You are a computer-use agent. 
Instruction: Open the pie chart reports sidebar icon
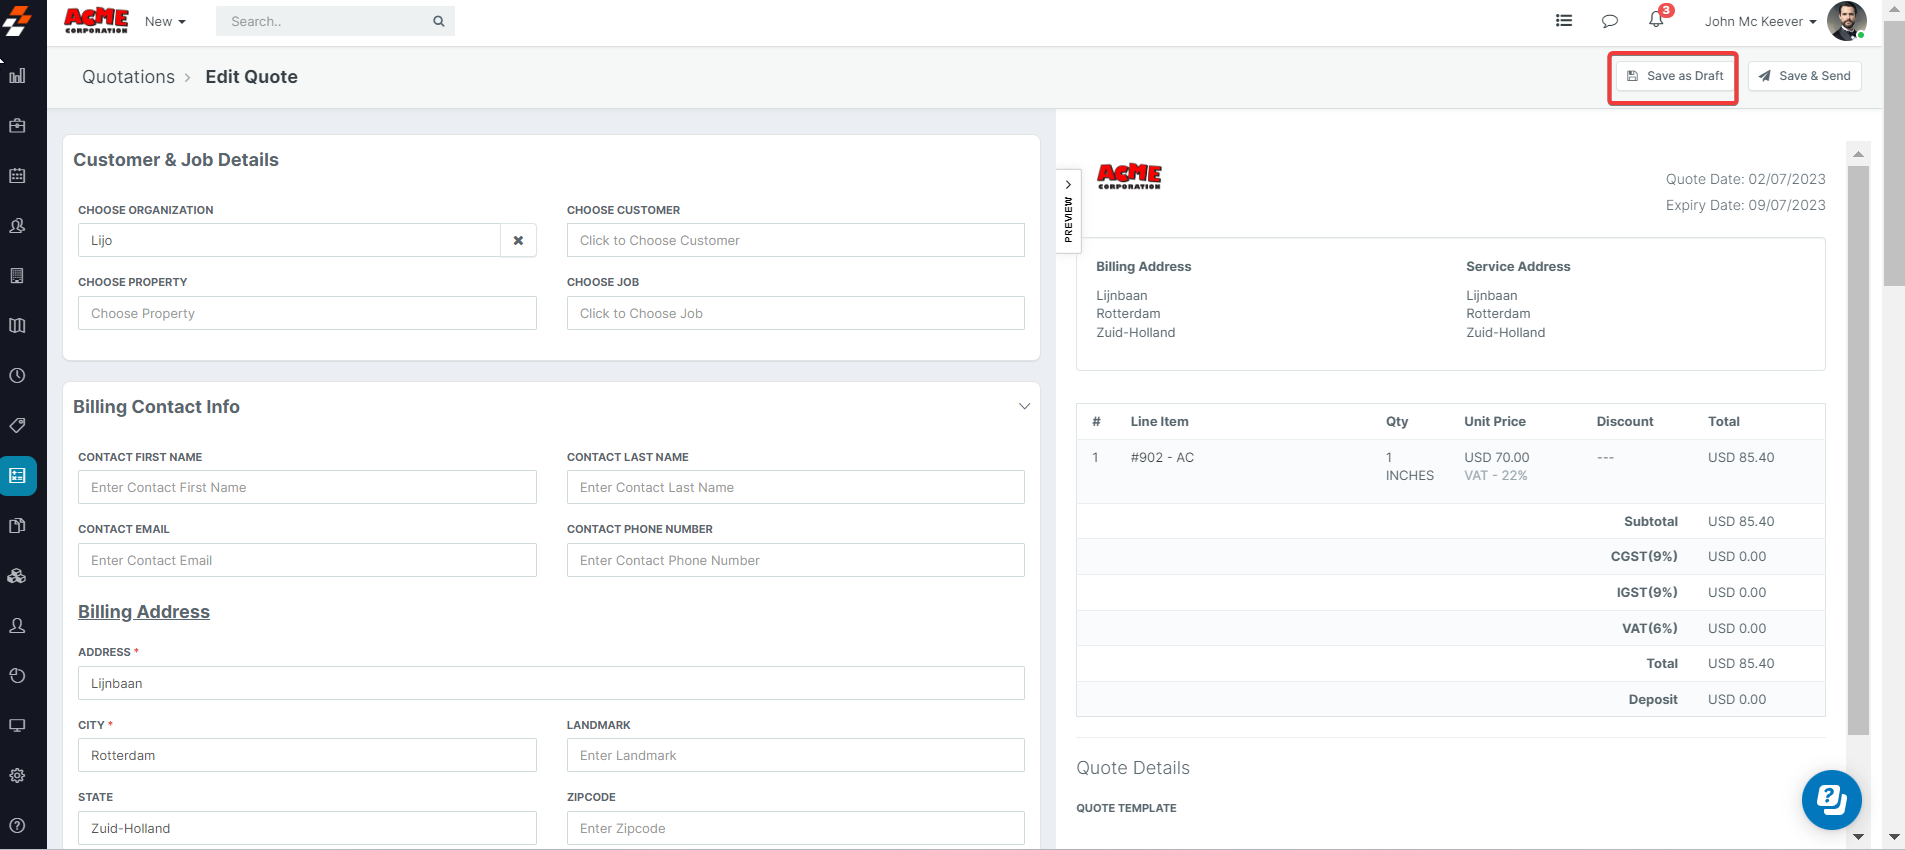(x=17, y=676)
